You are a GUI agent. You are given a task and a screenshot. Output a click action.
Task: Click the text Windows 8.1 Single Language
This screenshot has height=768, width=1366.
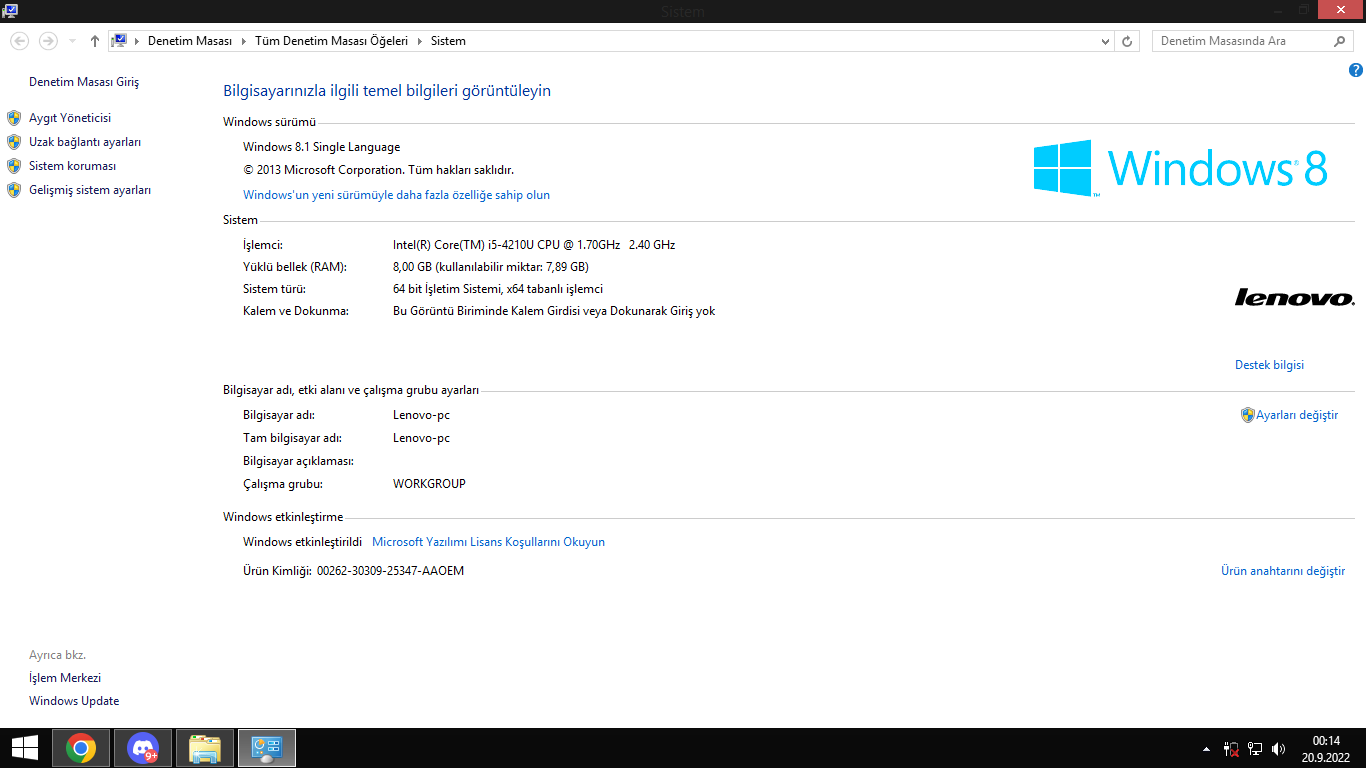coord(322,147)
